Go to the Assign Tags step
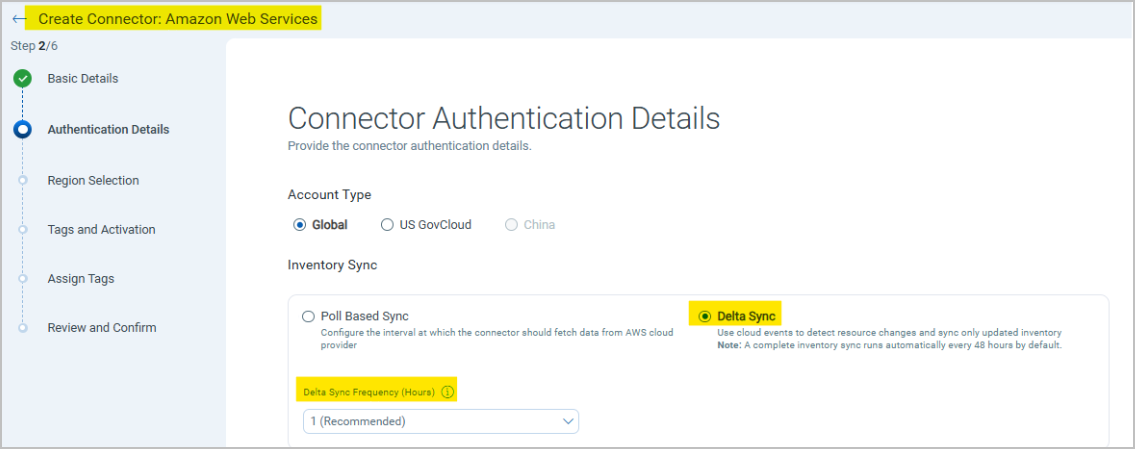This screenshot has width=1135, height=449. [x=81, y=279]
